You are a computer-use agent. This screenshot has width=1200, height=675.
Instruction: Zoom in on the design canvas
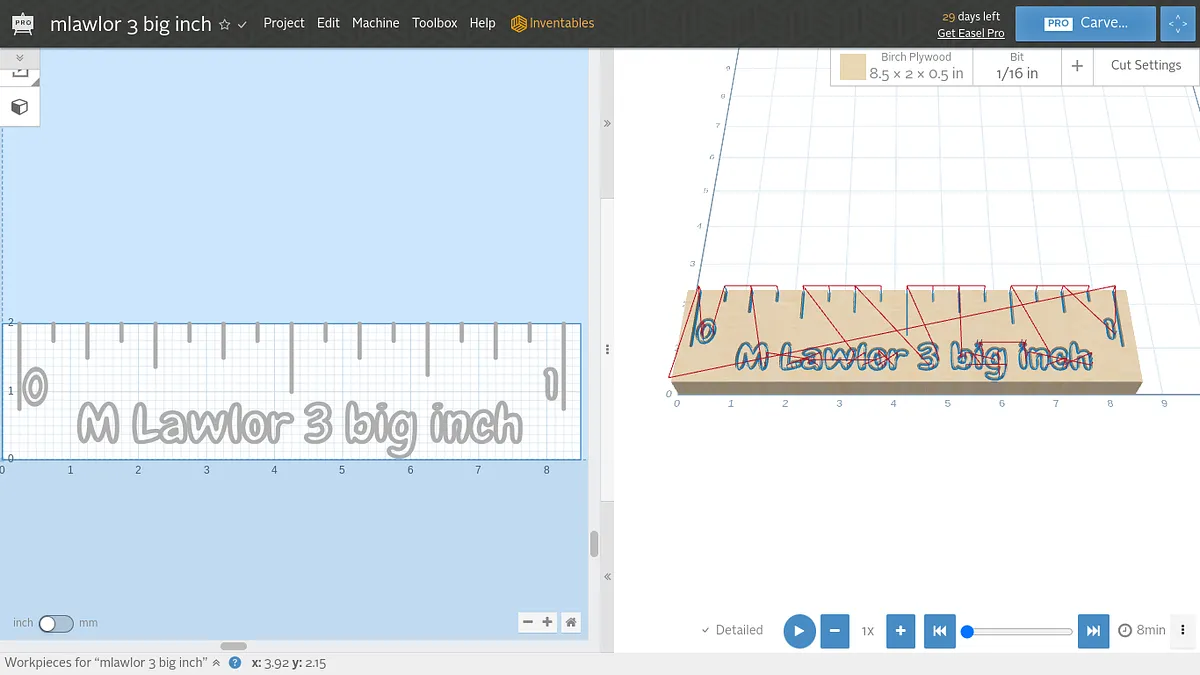point(547,622)
